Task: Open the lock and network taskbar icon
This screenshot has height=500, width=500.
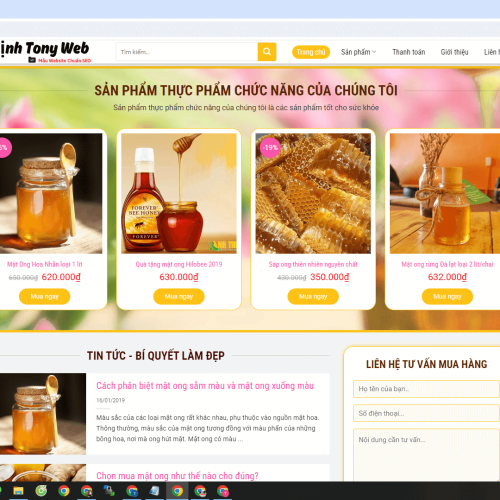Action: 109,491
